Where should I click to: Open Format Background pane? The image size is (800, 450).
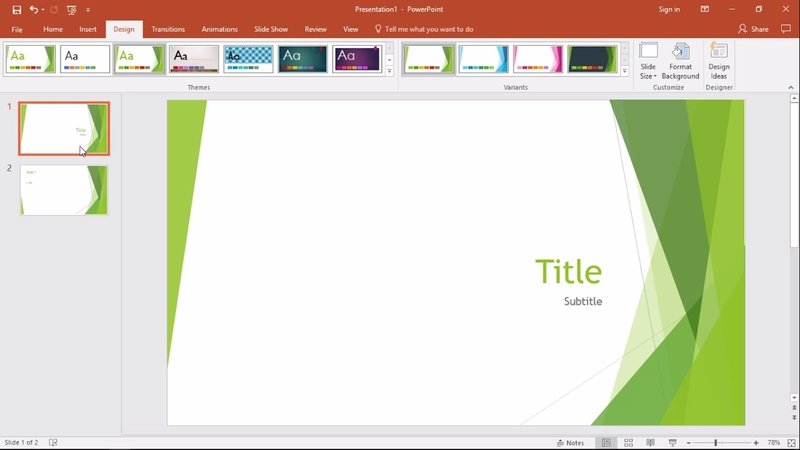(680, 61)
